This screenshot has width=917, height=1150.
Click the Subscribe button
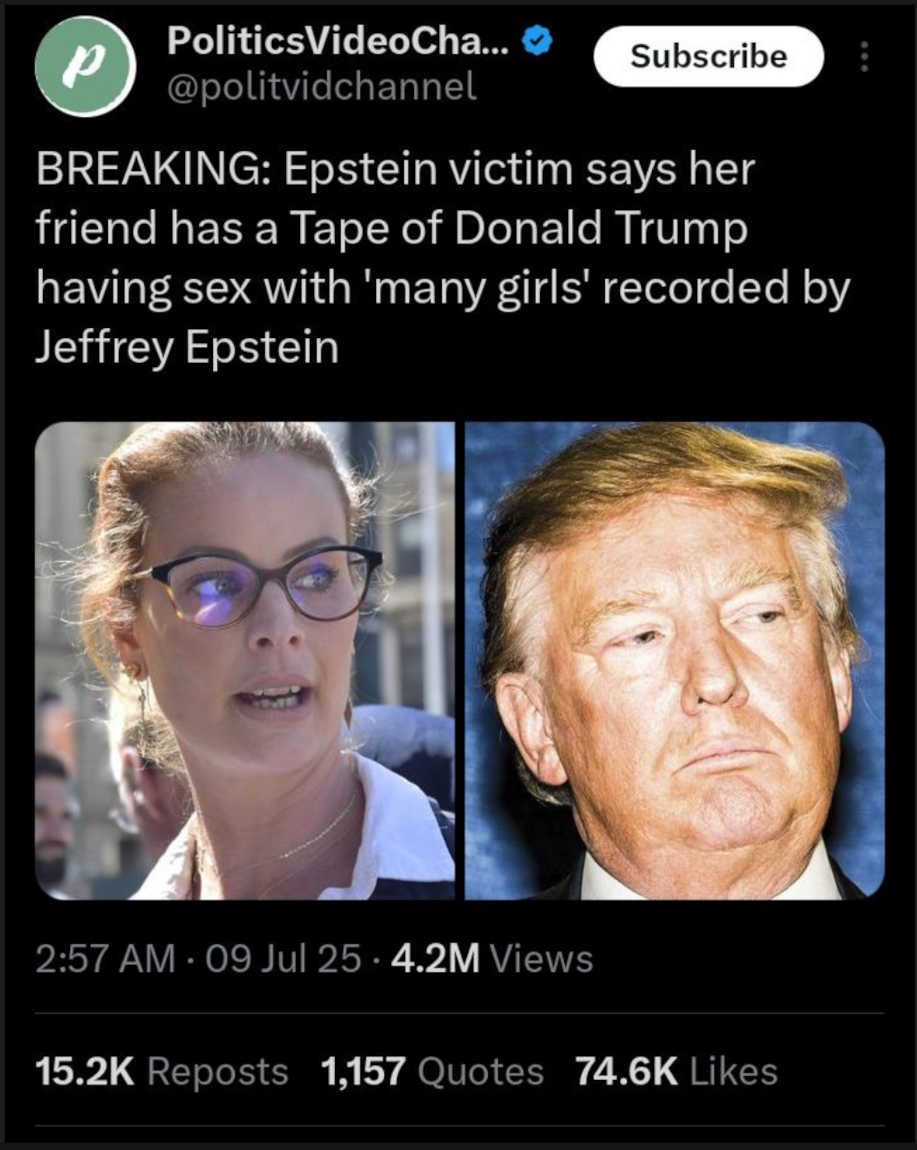coord(709,56)
